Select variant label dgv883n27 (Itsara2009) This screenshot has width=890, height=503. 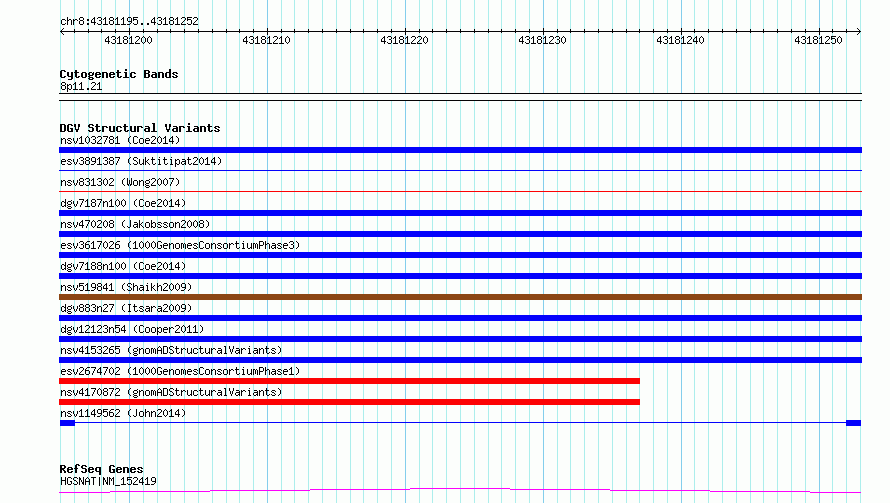pos(126,308)
